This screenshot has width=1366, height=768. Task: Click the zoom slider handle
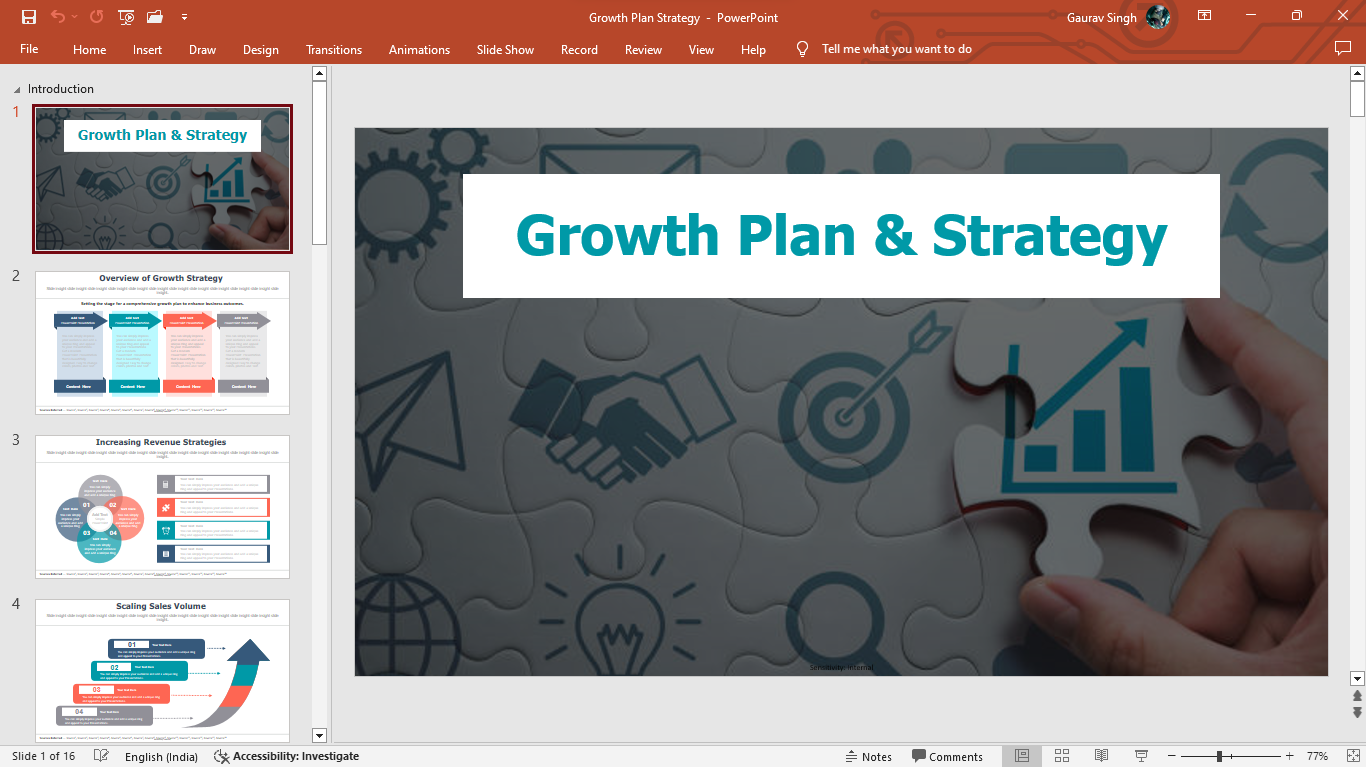coord(1219,756)
